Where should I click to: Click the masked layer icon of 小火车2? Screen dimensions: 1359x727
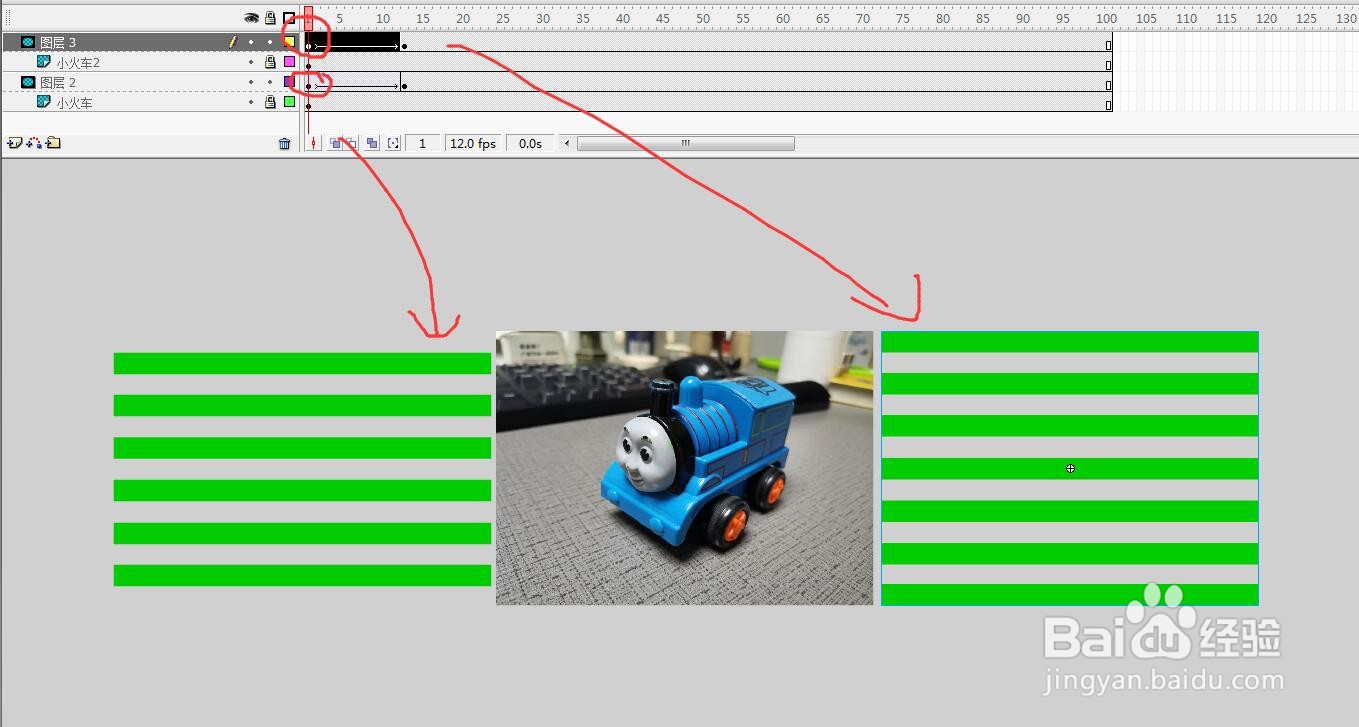(x=44, y=62)
